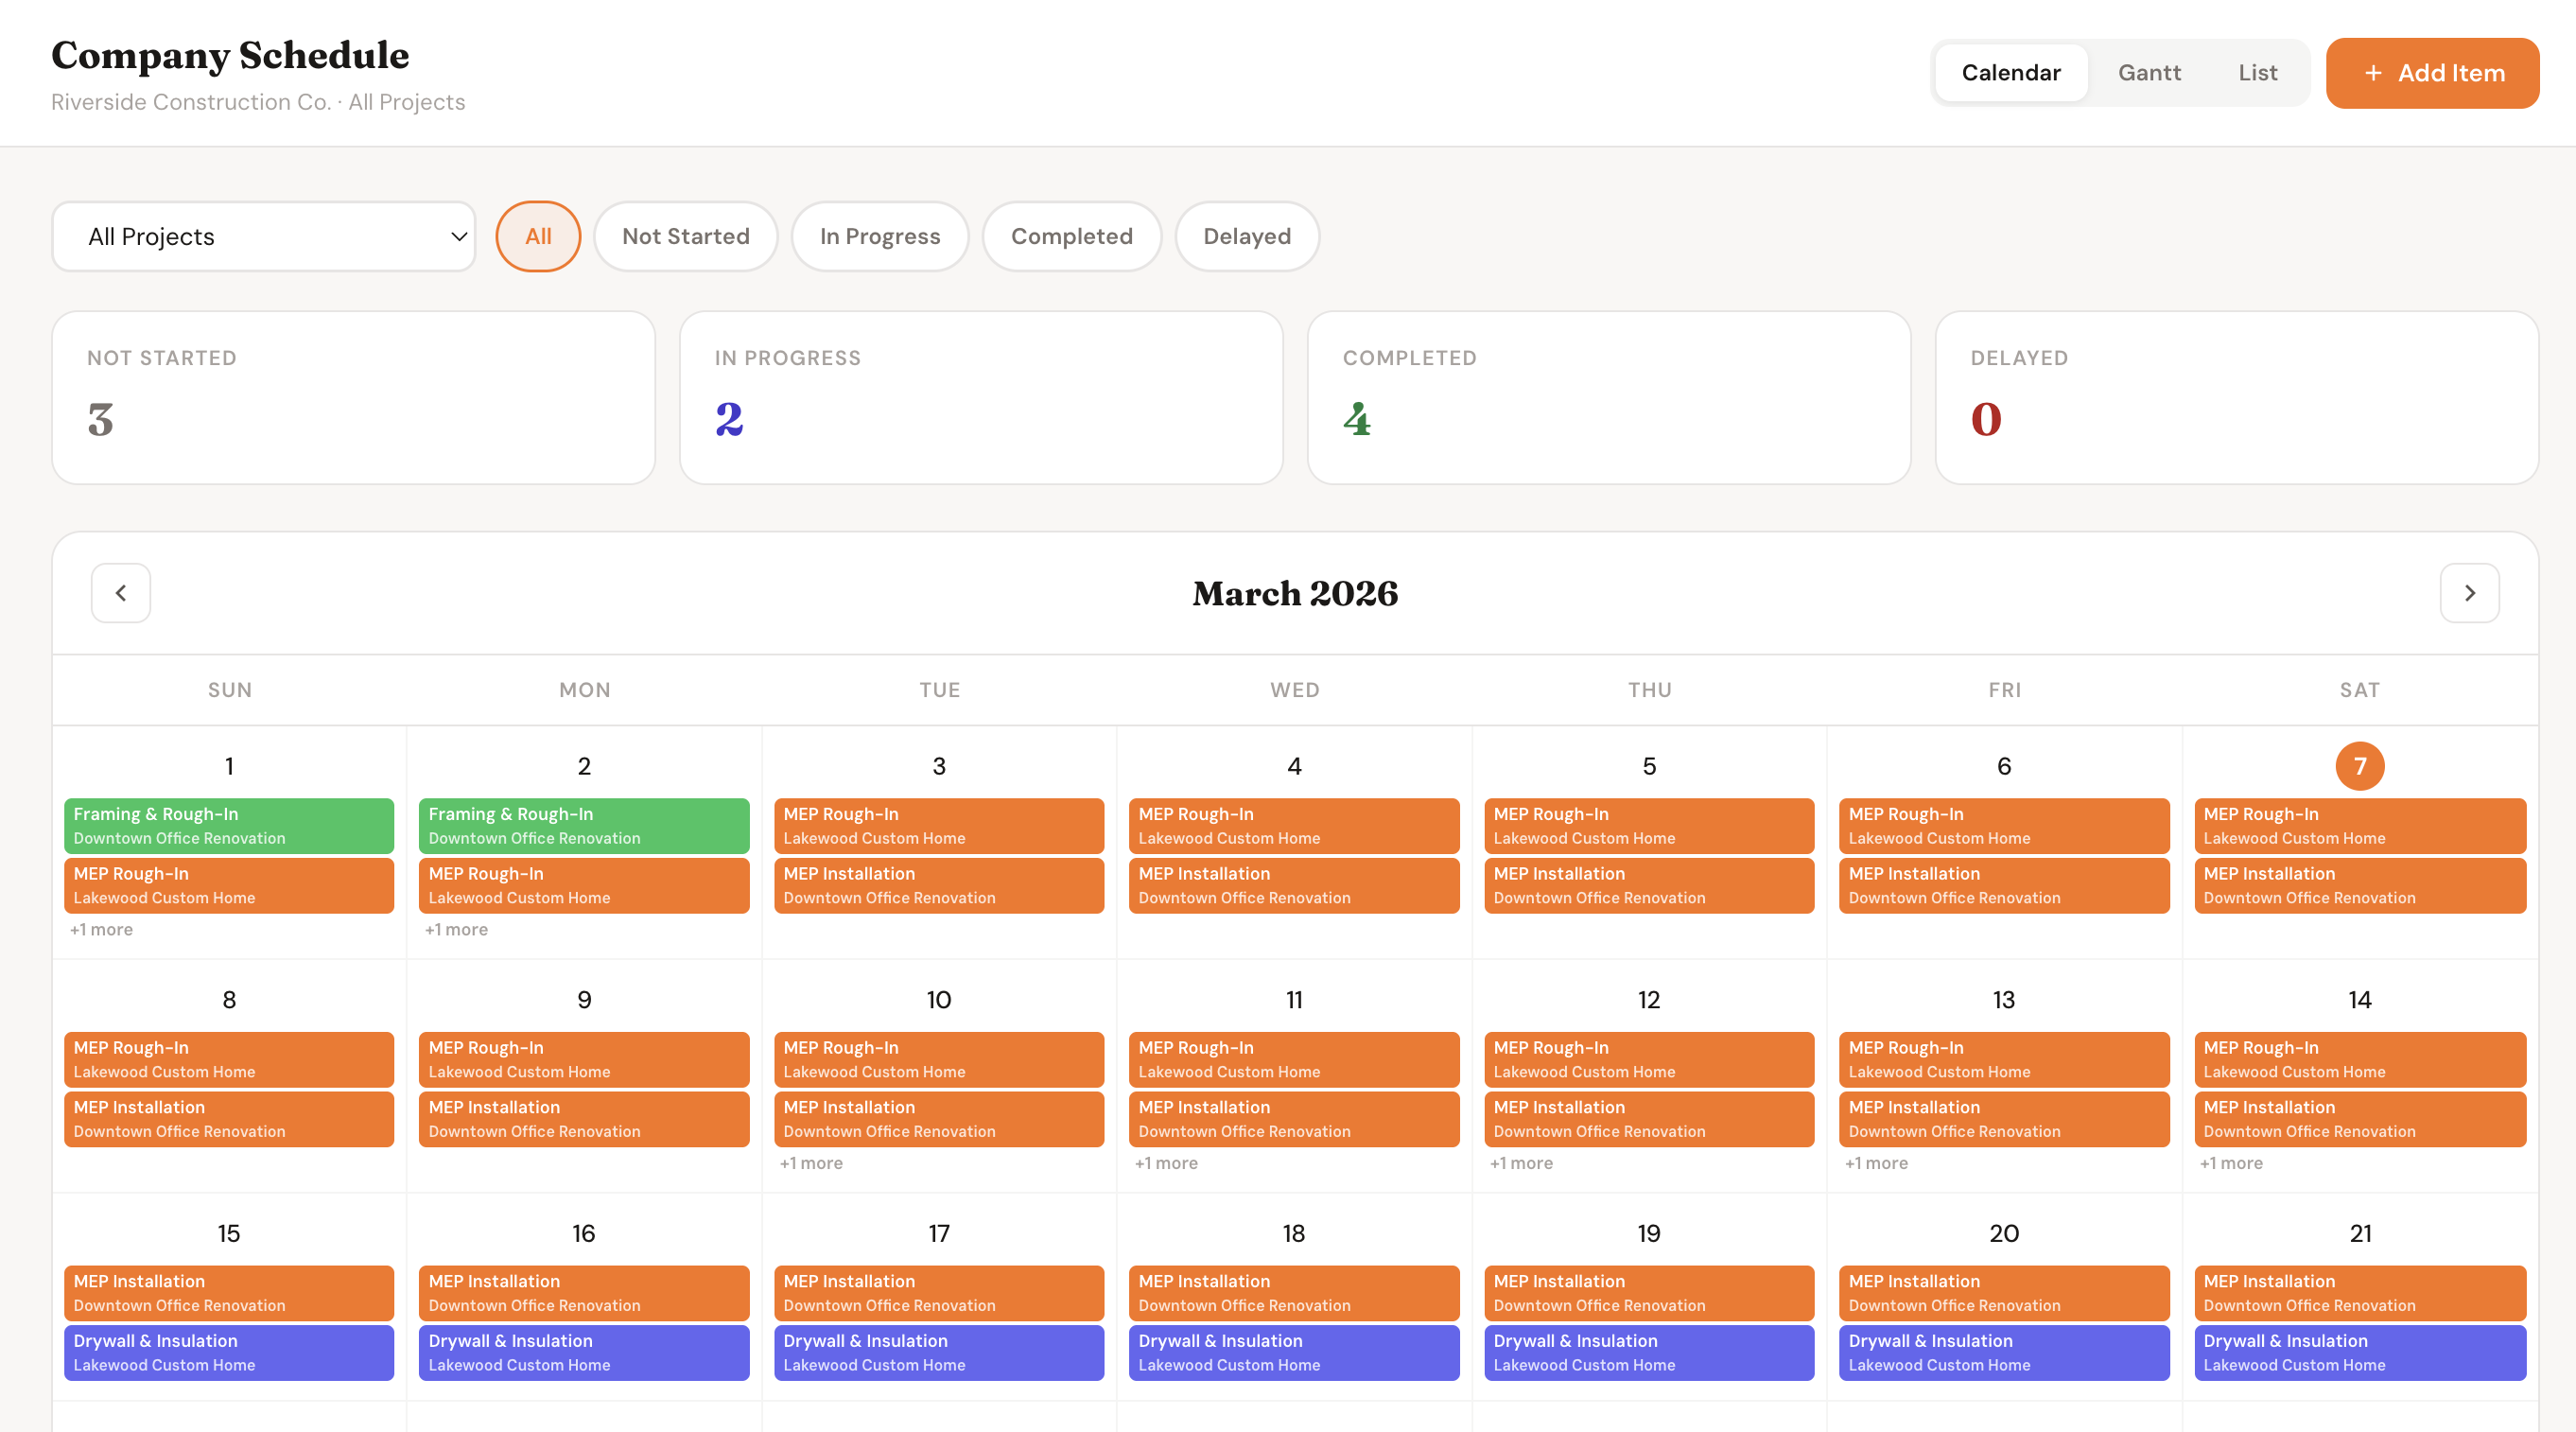Open MEP Installation event on March 21
Screen dimensions: 2576x1432
pyautogui.click(x=2360, y=1292)
